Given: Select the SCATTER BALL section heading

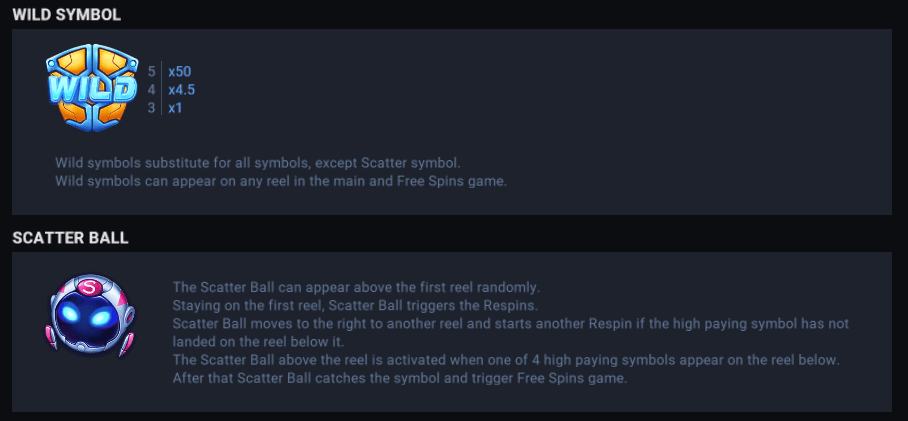Looking at the screenshot, I should [70, 238].
